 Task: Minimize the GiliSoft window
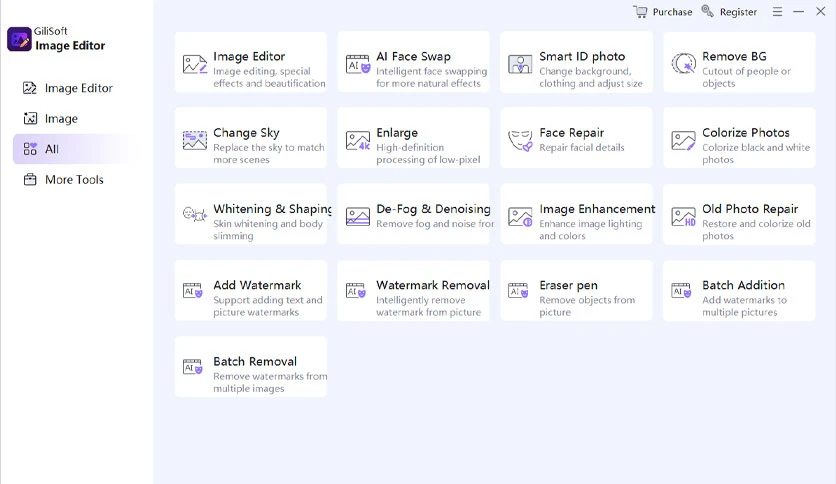[798, 11]
